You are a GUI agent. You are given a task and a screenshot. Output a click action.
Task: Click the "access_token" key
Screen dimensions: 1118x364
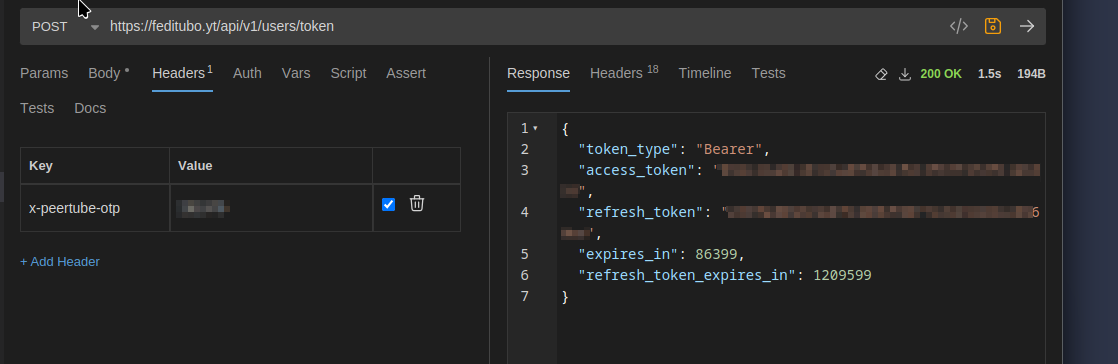(636, 170)
